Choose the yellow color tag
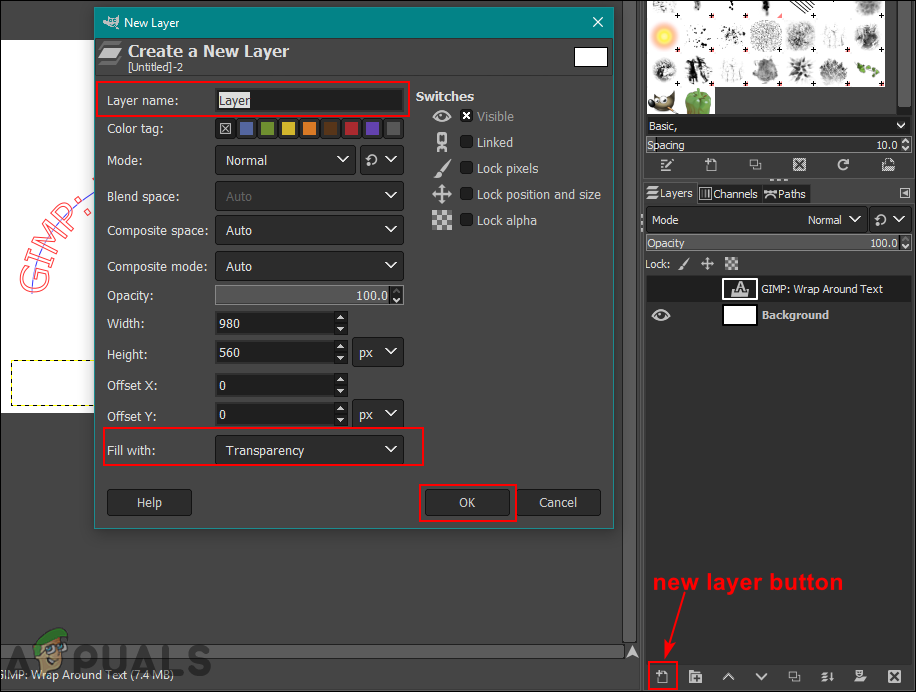 (288, 128)
